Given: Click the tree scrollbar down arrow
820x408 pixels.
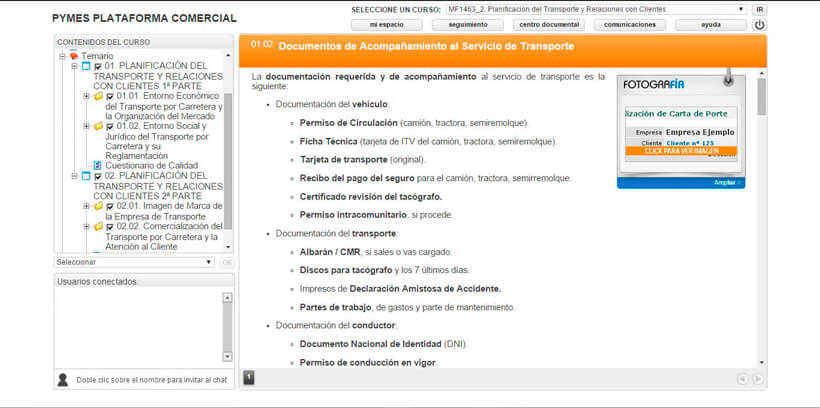Looking at the screenshot, I should coord(228,247).
